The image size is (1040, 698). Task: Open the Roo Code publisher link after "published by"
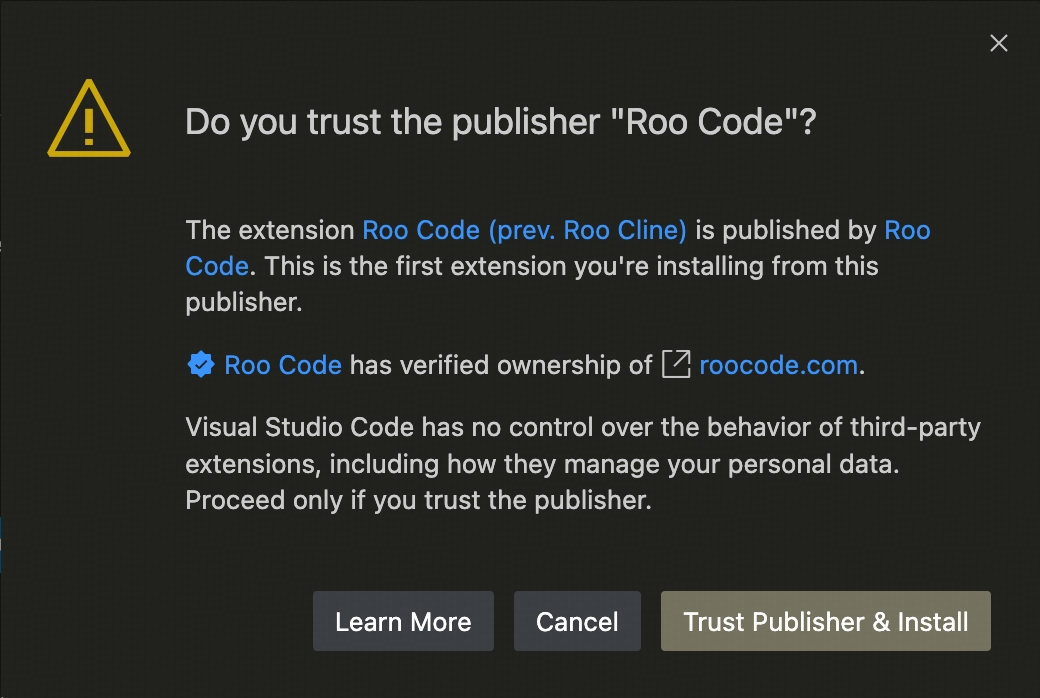(907, 230)
